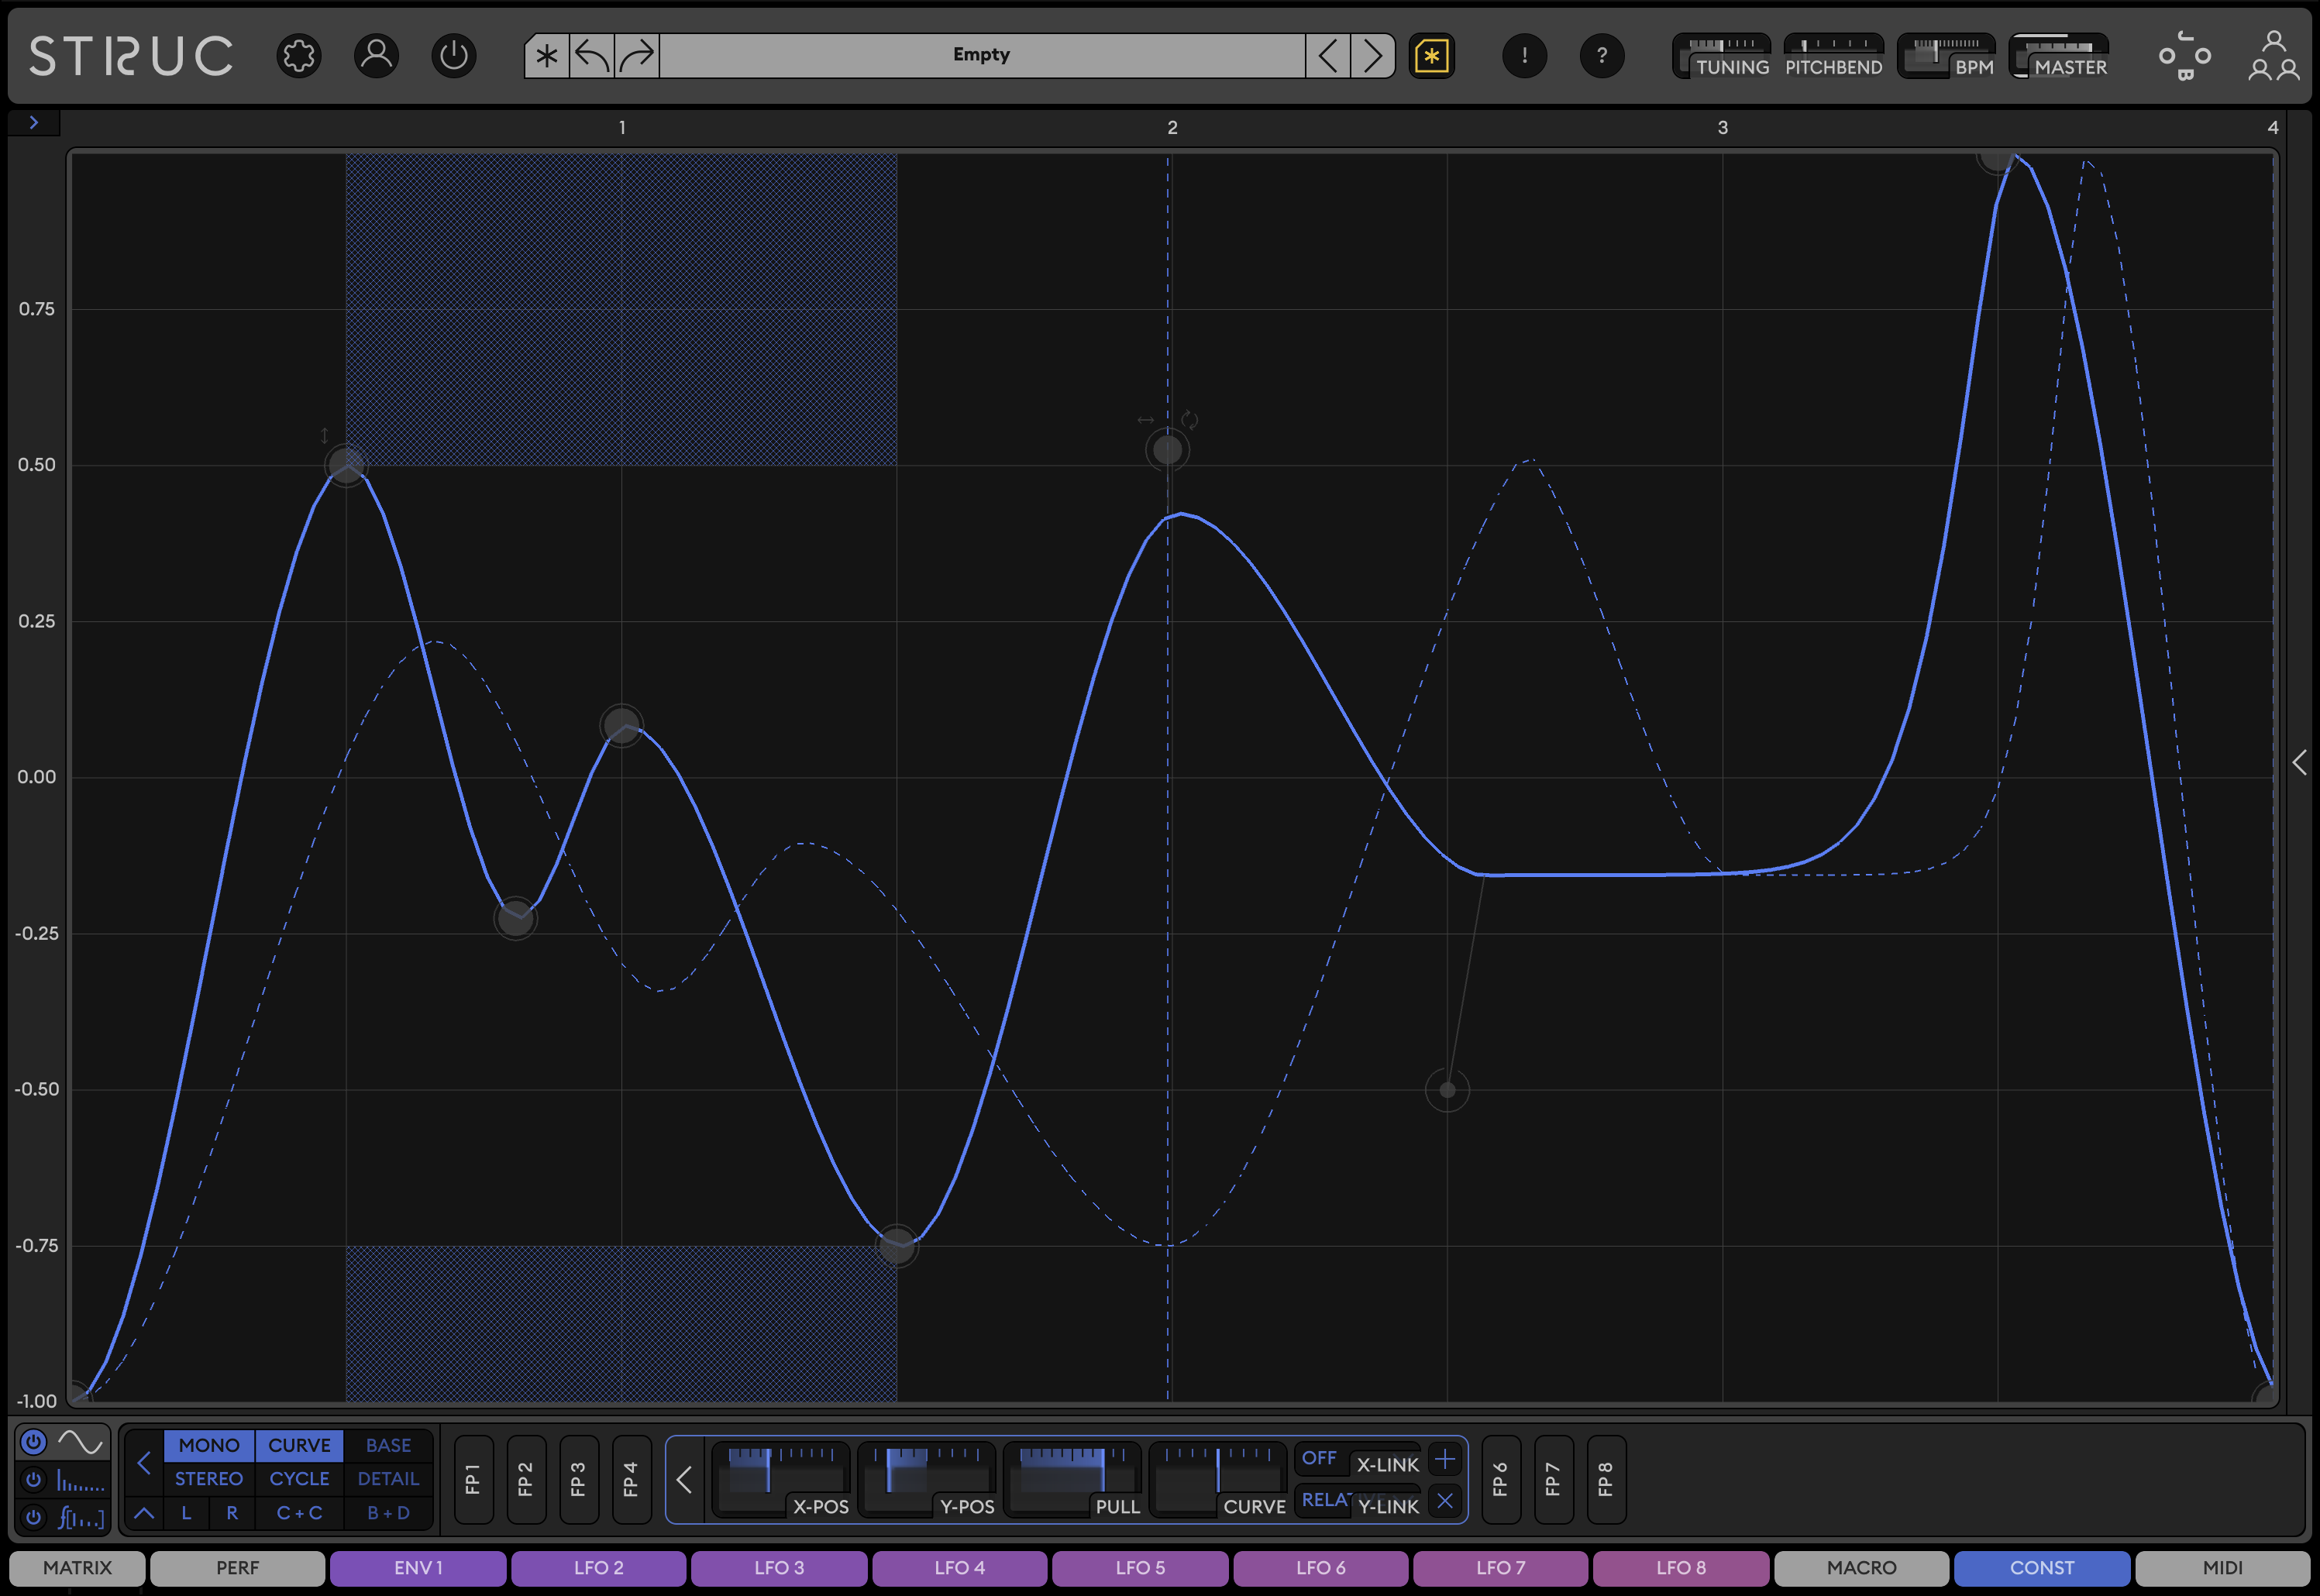Click the C+C button

pos(299,1513)
